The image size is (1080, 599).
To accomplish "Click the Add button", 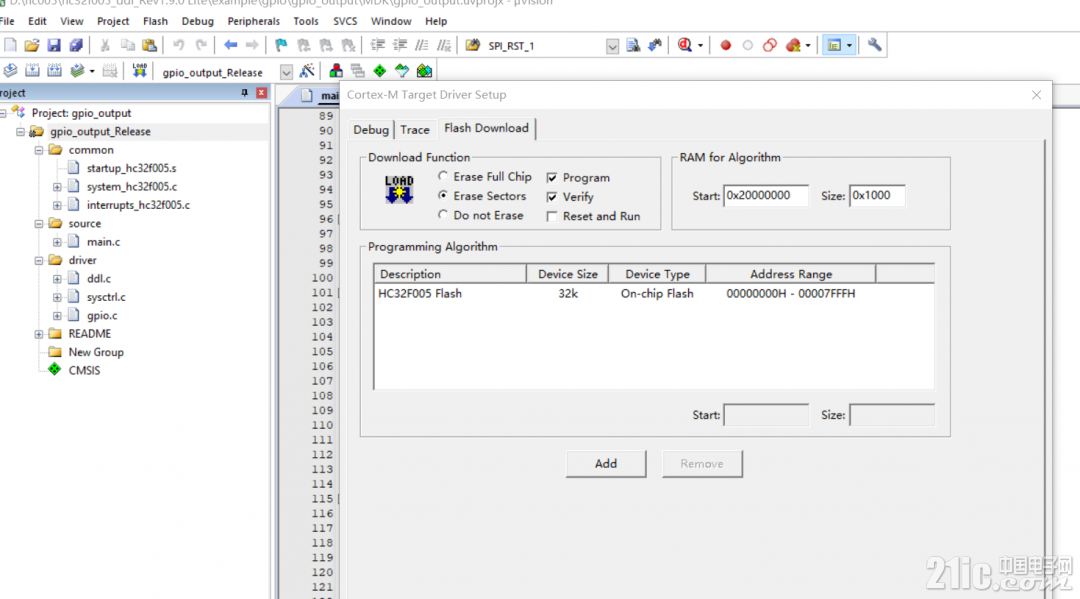I will coord(606,464).
